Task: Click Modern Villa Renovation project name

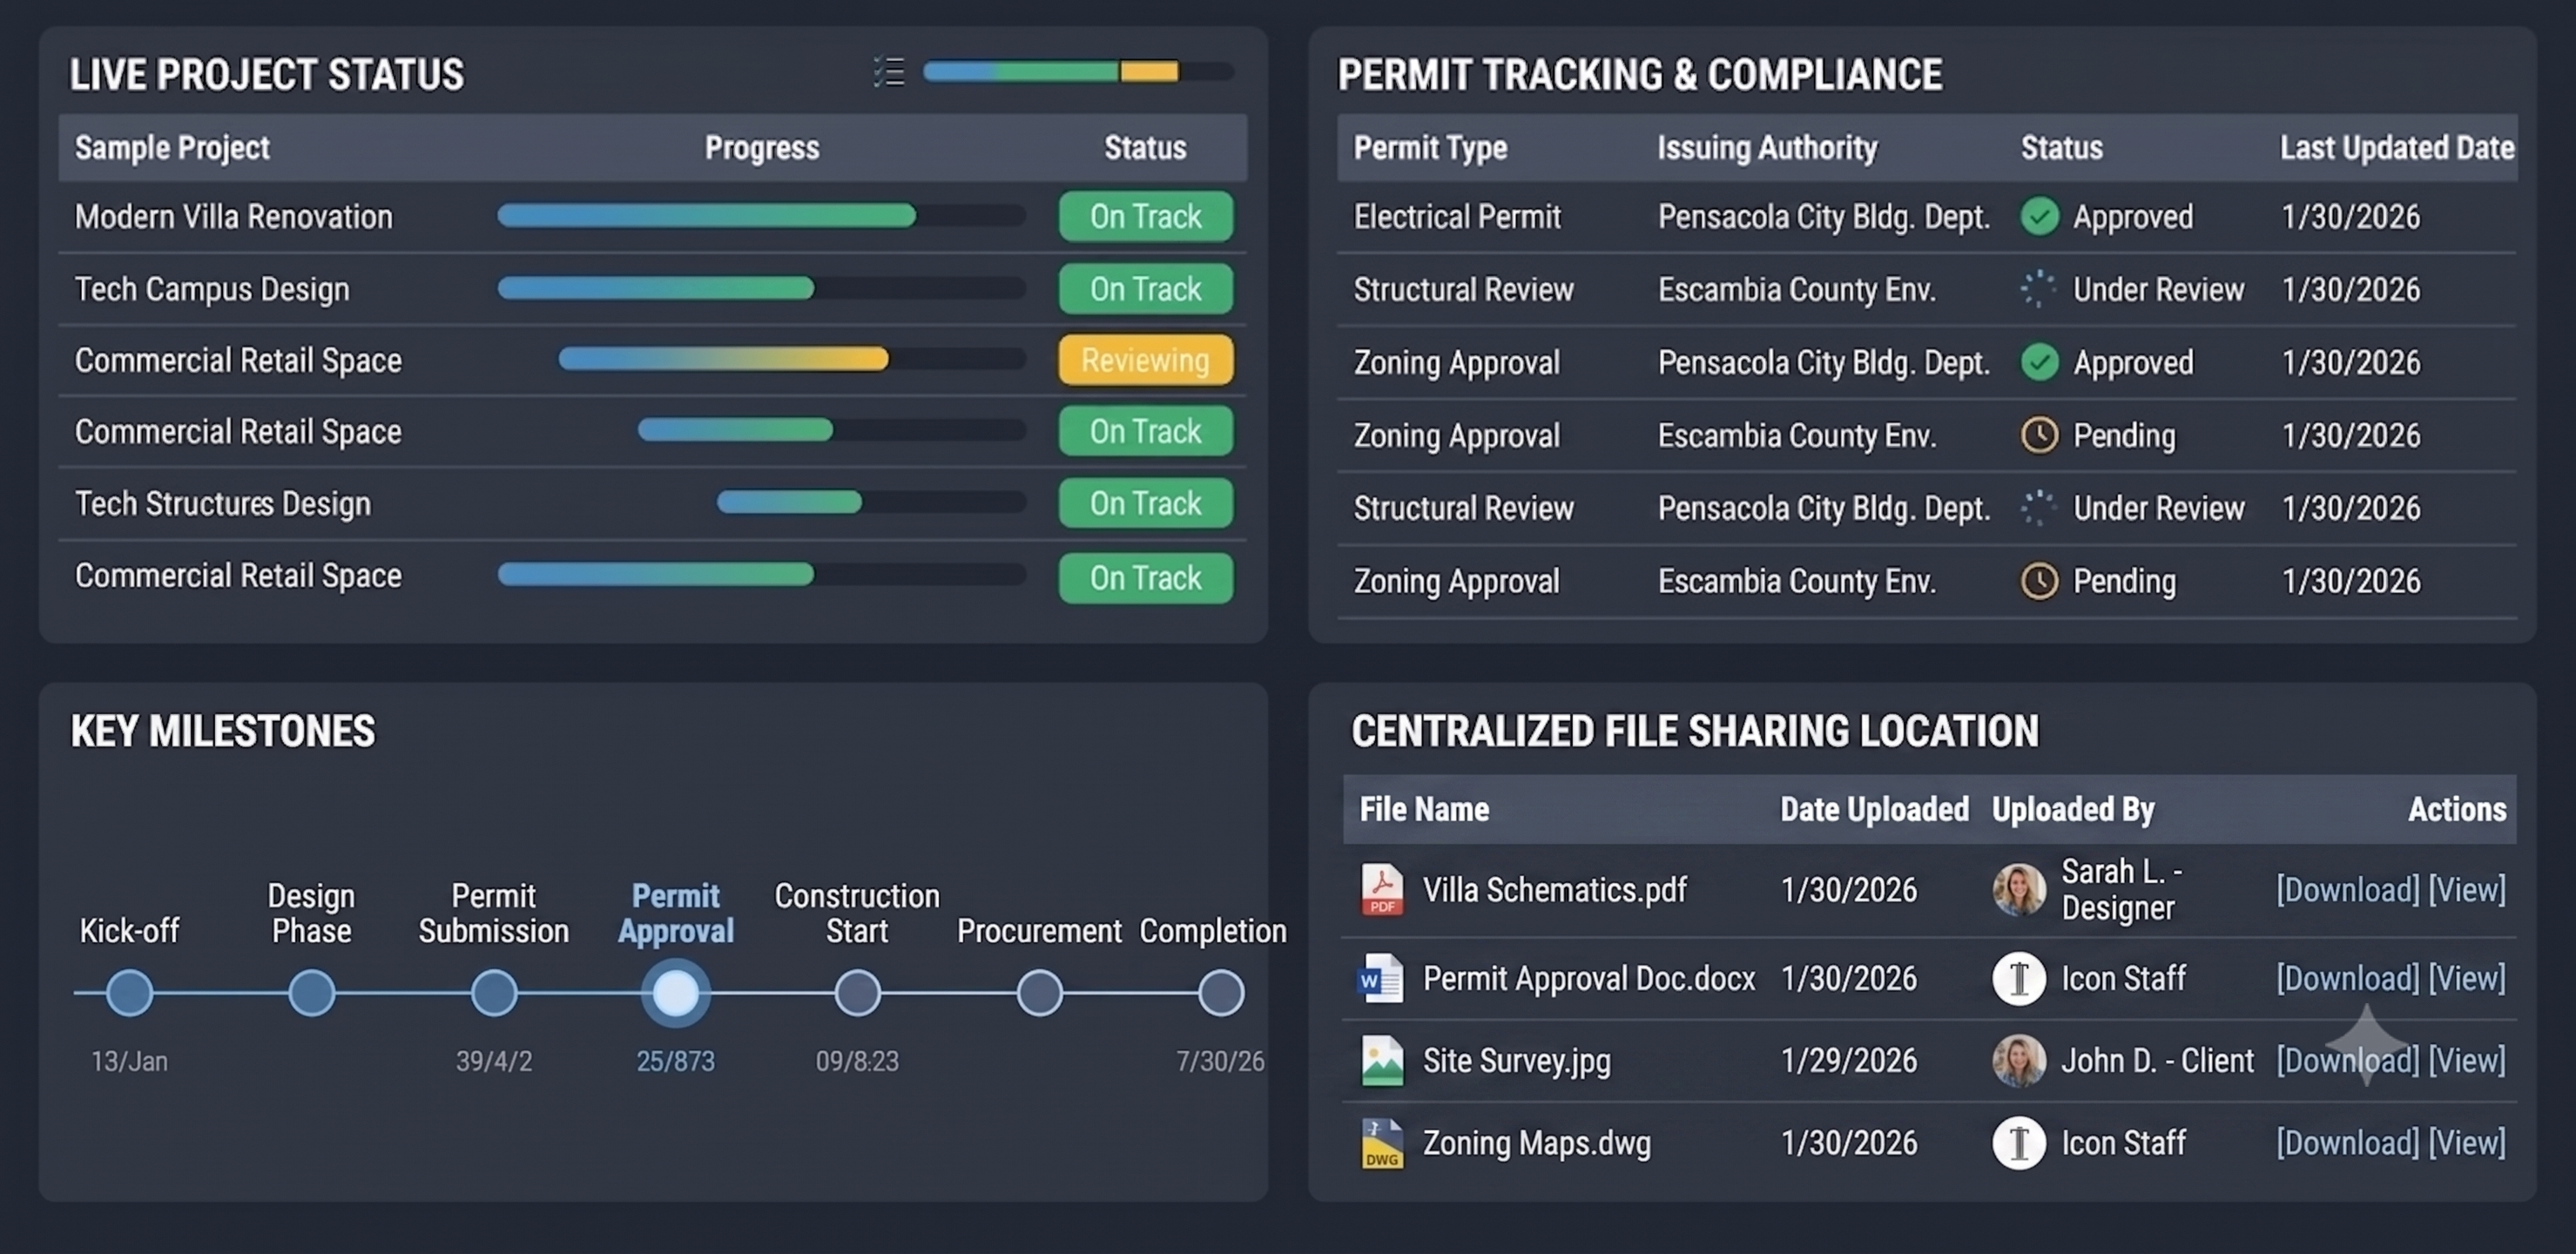Action: pos(234,216)
